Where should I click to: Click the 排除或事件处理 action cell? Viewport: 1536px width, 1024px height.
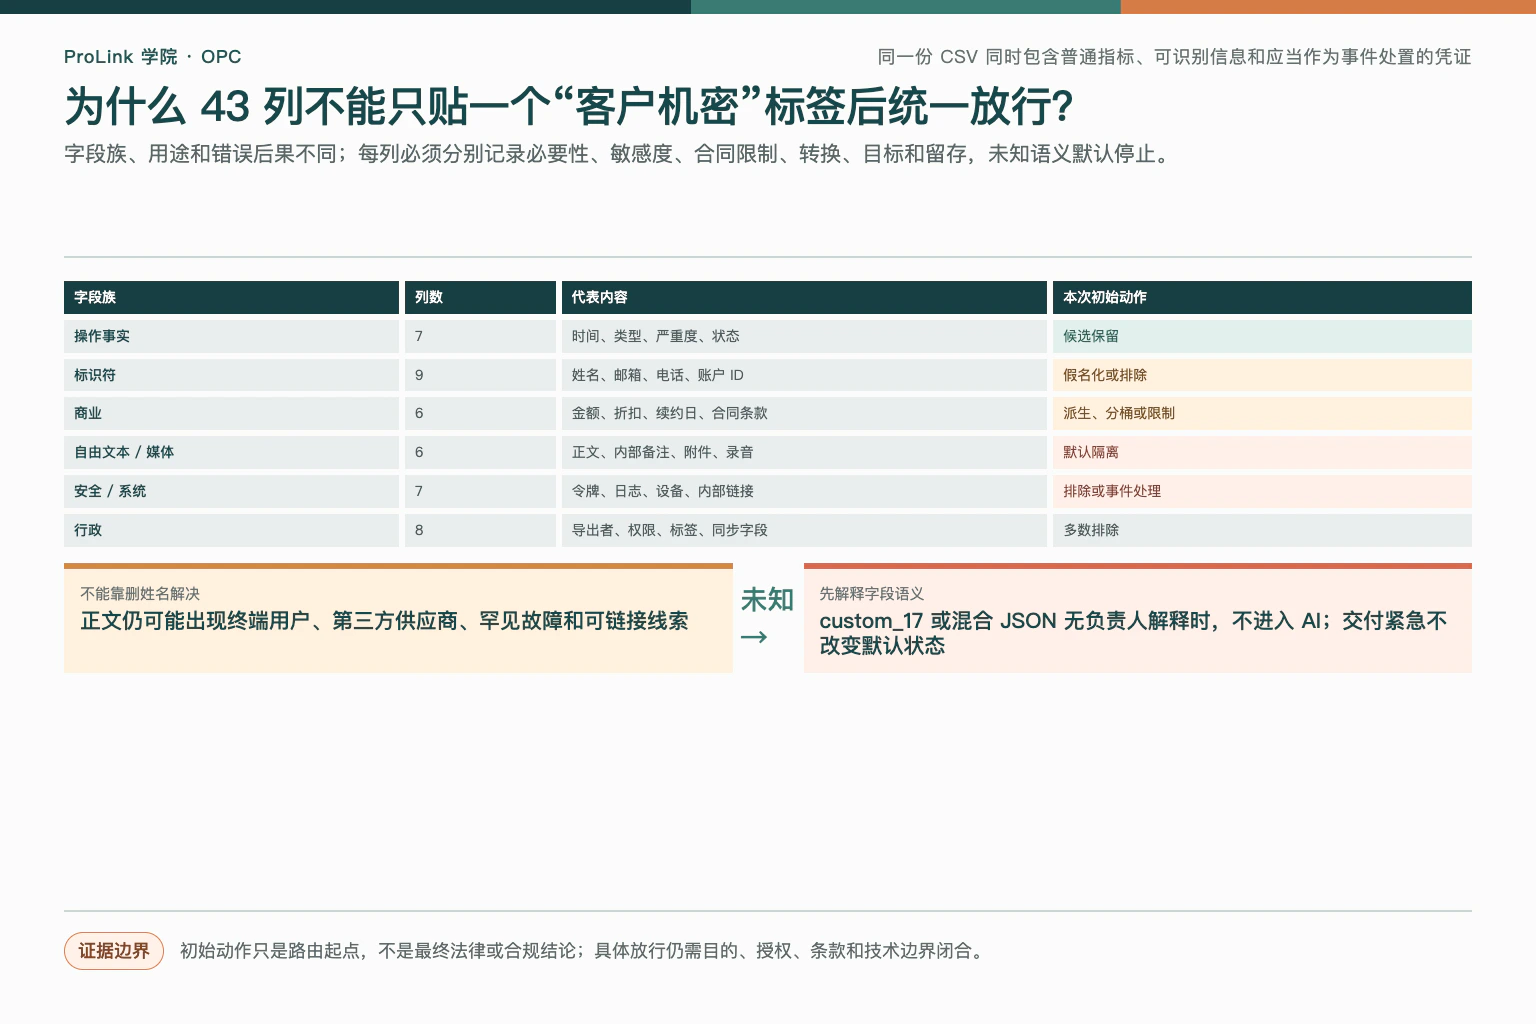tap(1262, 491)
